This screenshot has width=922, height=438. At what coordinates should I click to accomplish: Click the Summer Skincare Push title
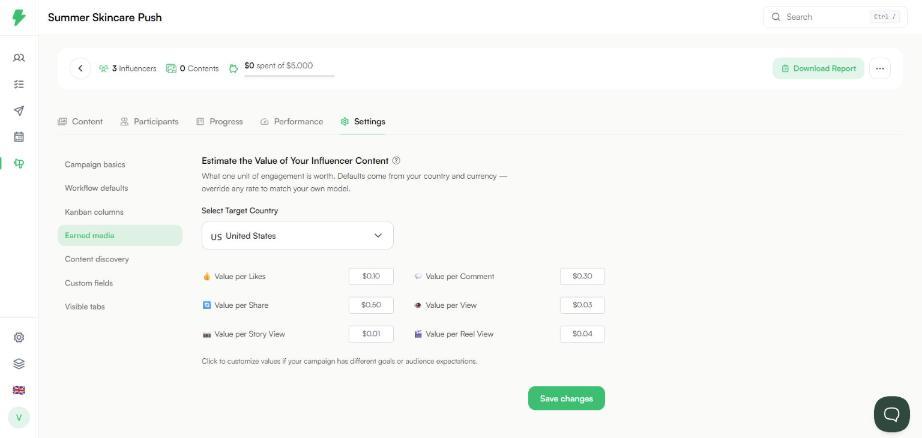pos(105,17)
